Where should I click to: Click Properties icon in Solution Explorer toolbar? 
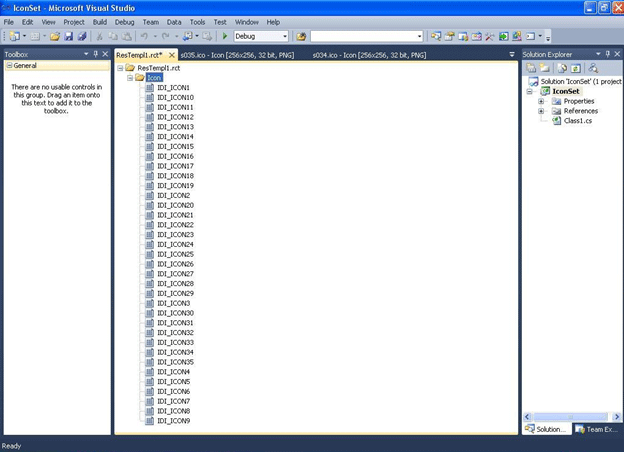(x=531, y=68)
